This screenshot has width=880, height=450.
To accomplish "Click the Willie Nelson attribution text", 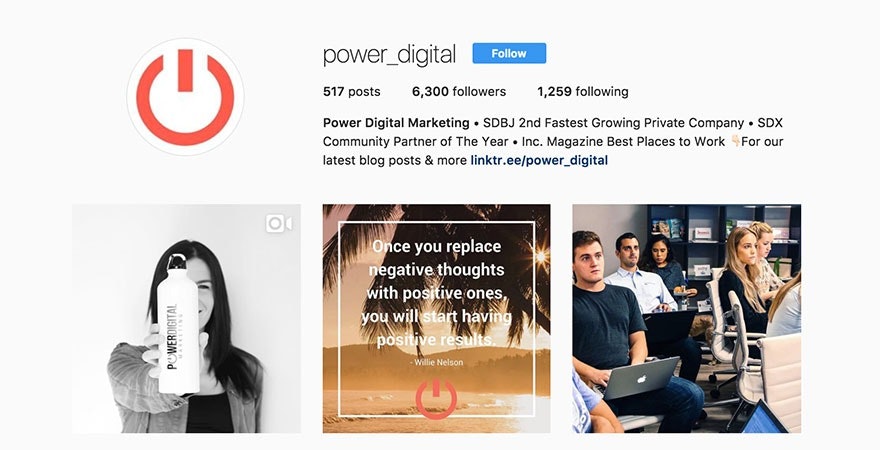I will 437,362.
